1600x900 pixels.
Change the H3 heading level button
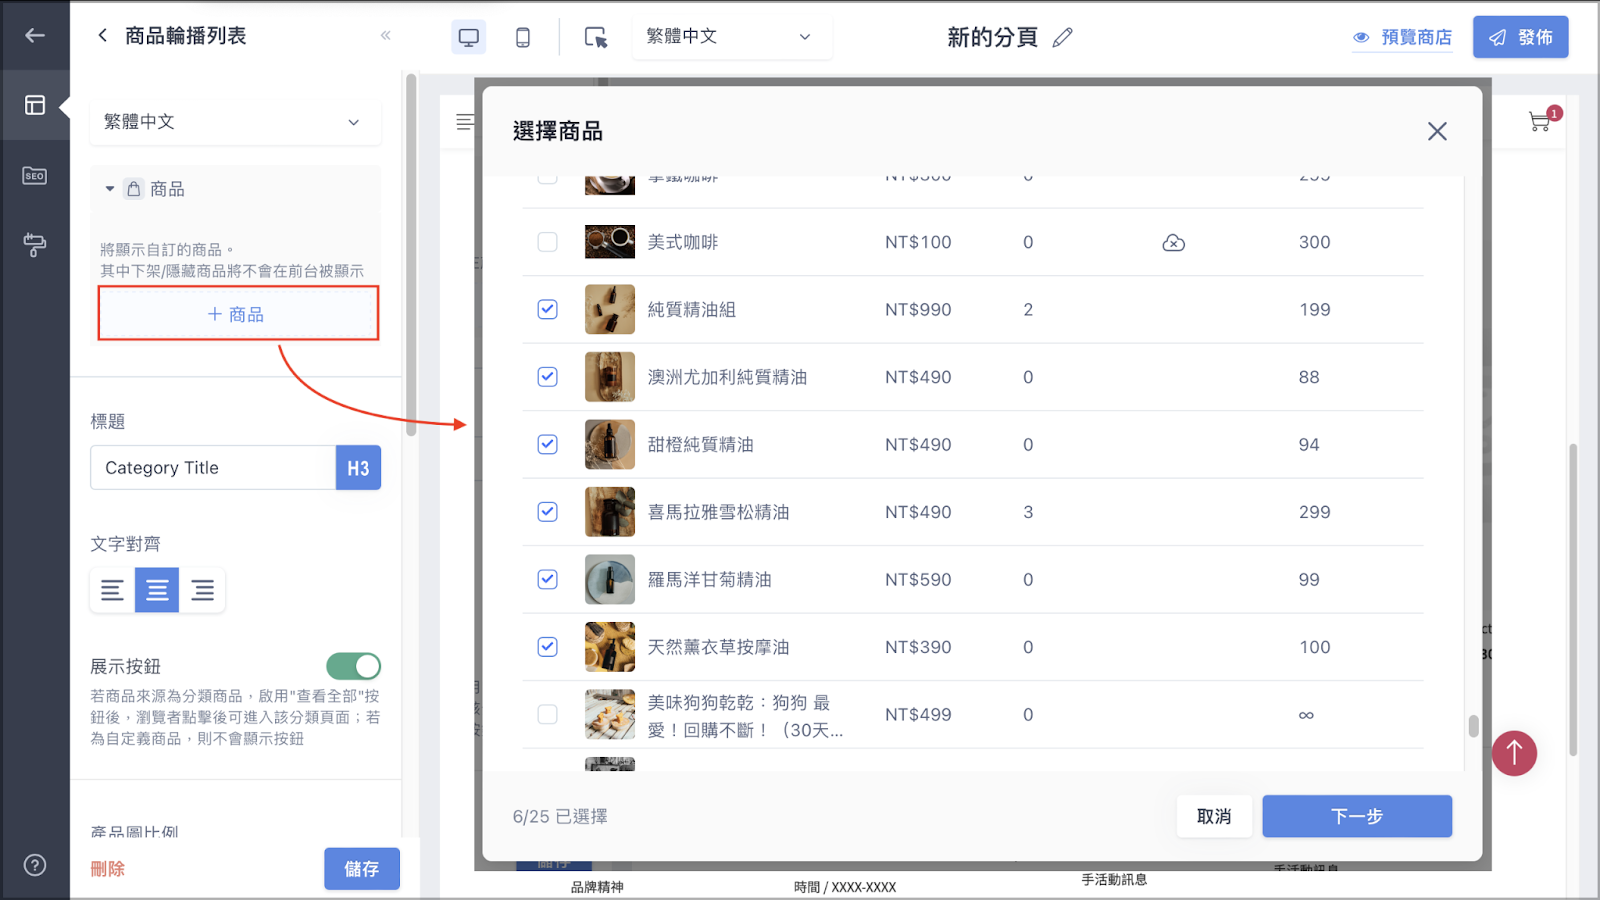358,468
